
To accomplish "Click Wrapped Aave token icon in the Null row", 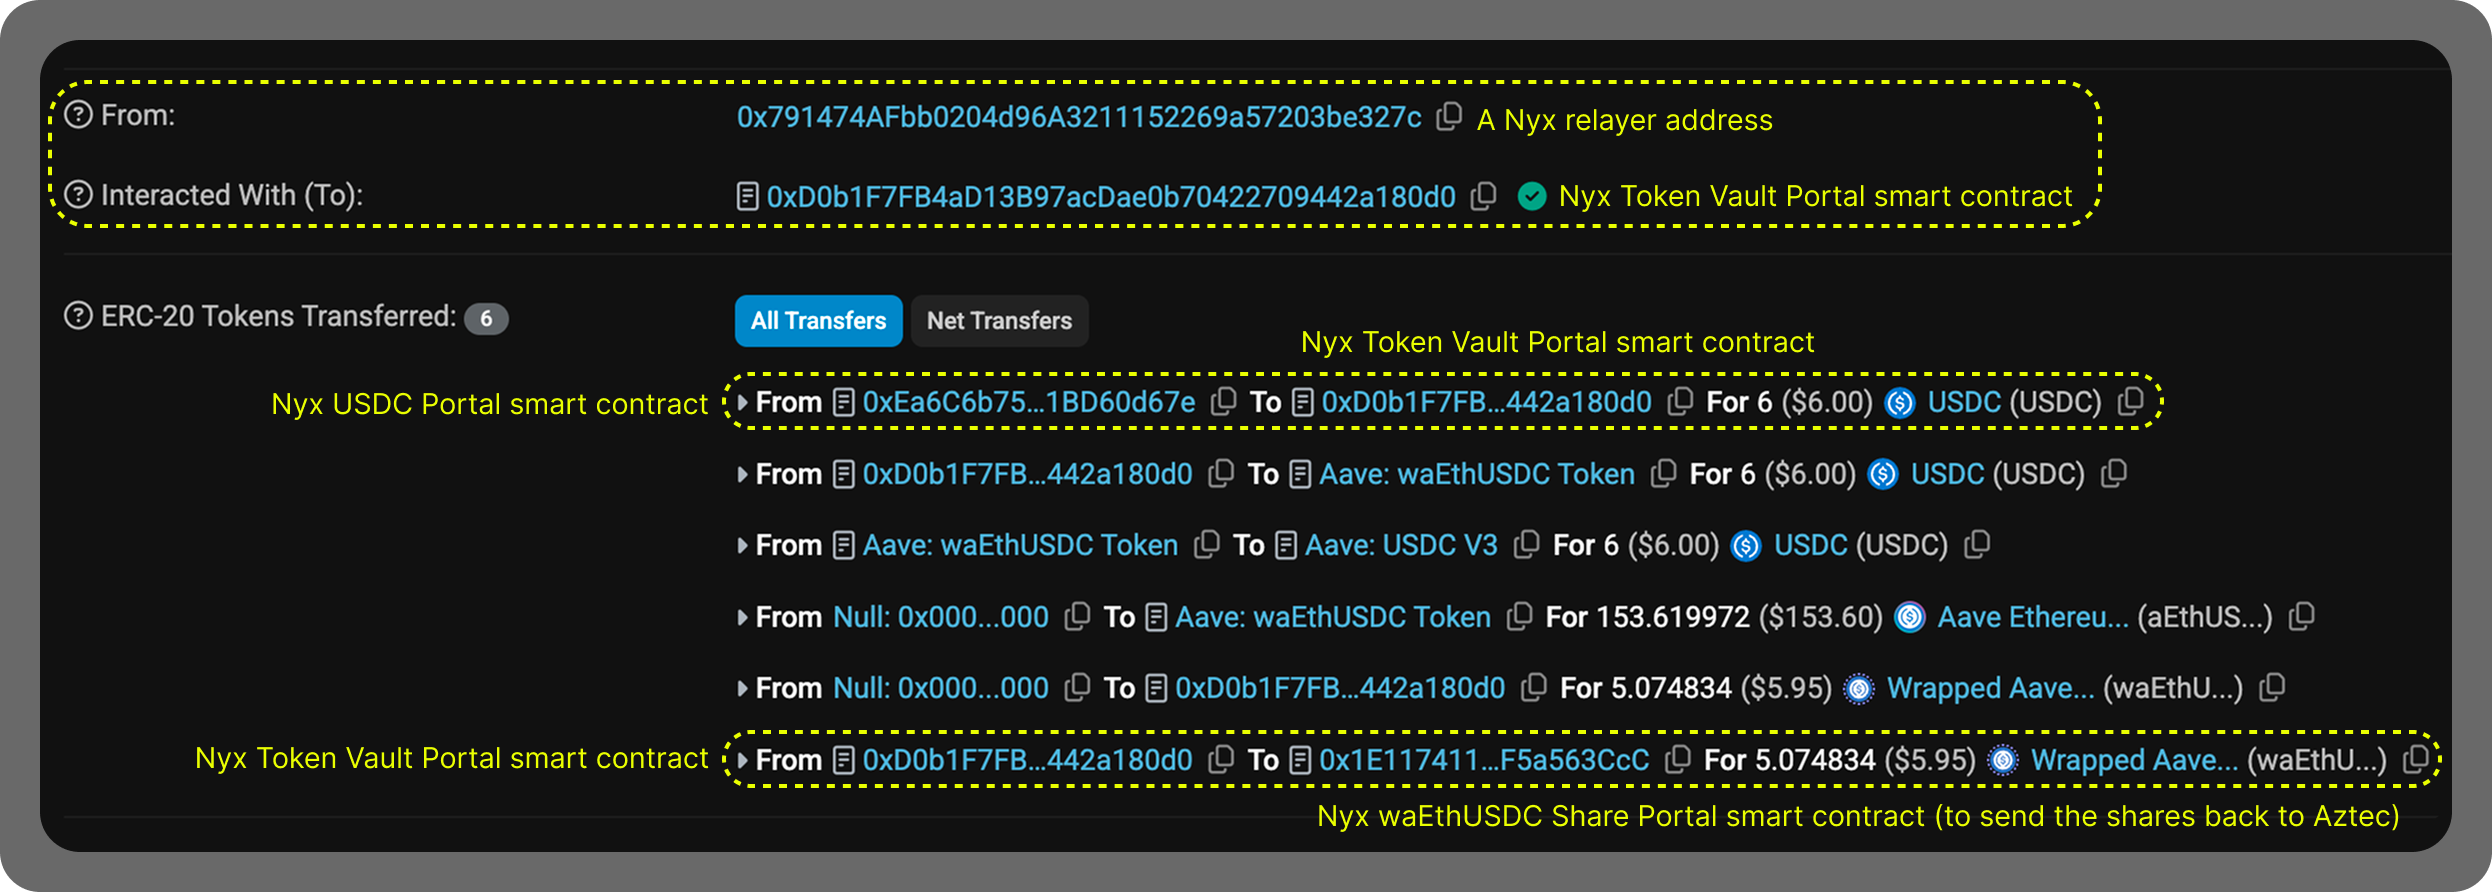I will [1859, 689].
